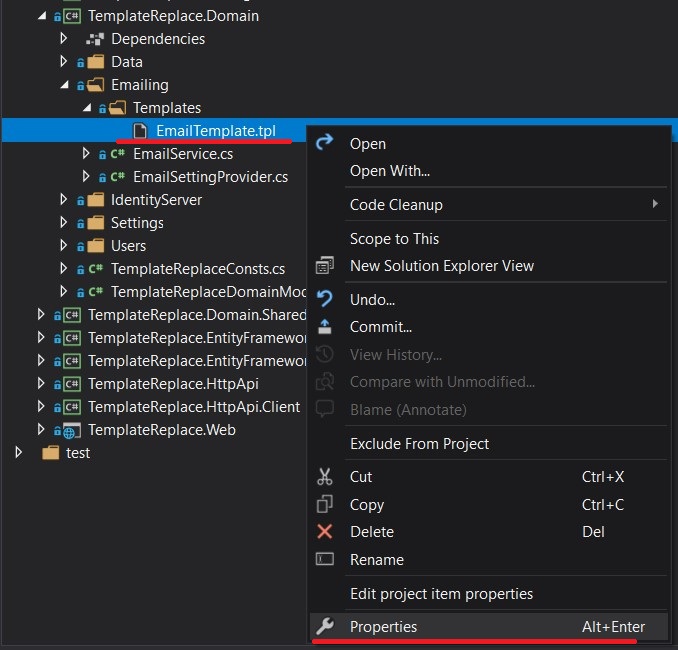Expand the TemplateReplace.Web project
Image resolution: width=678 pixels, height=650 pixels.
pos(41,430)
